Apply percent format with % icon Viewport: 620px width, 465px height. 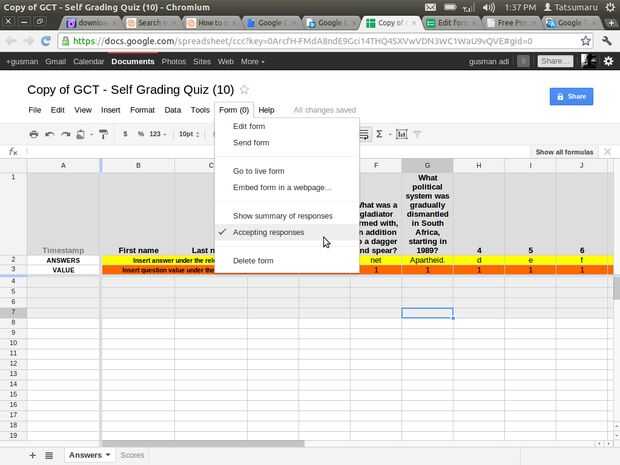tap(141, 134)
